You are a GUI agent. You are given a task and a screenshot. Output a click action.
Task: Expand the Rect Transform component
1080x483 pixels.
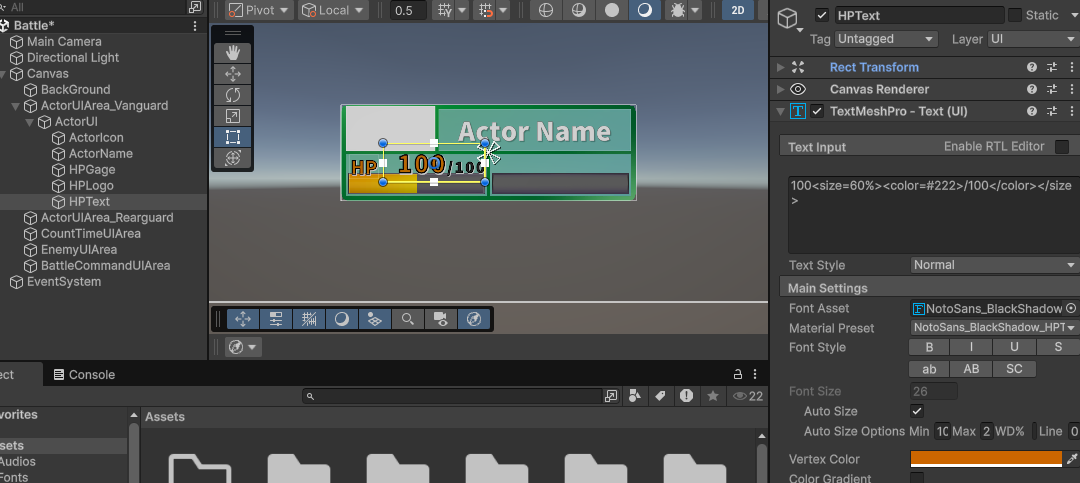coord(781,67)
